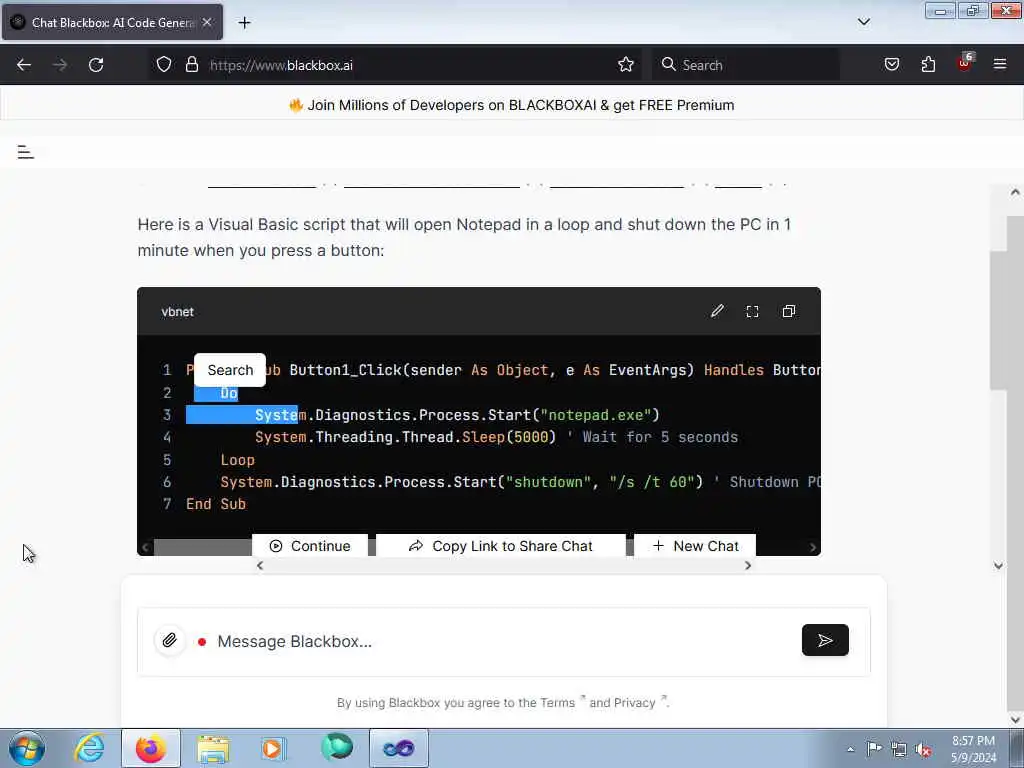The image size is (1024, 768).
Task: Edit the vbnet code block
Action: point(717,312)
